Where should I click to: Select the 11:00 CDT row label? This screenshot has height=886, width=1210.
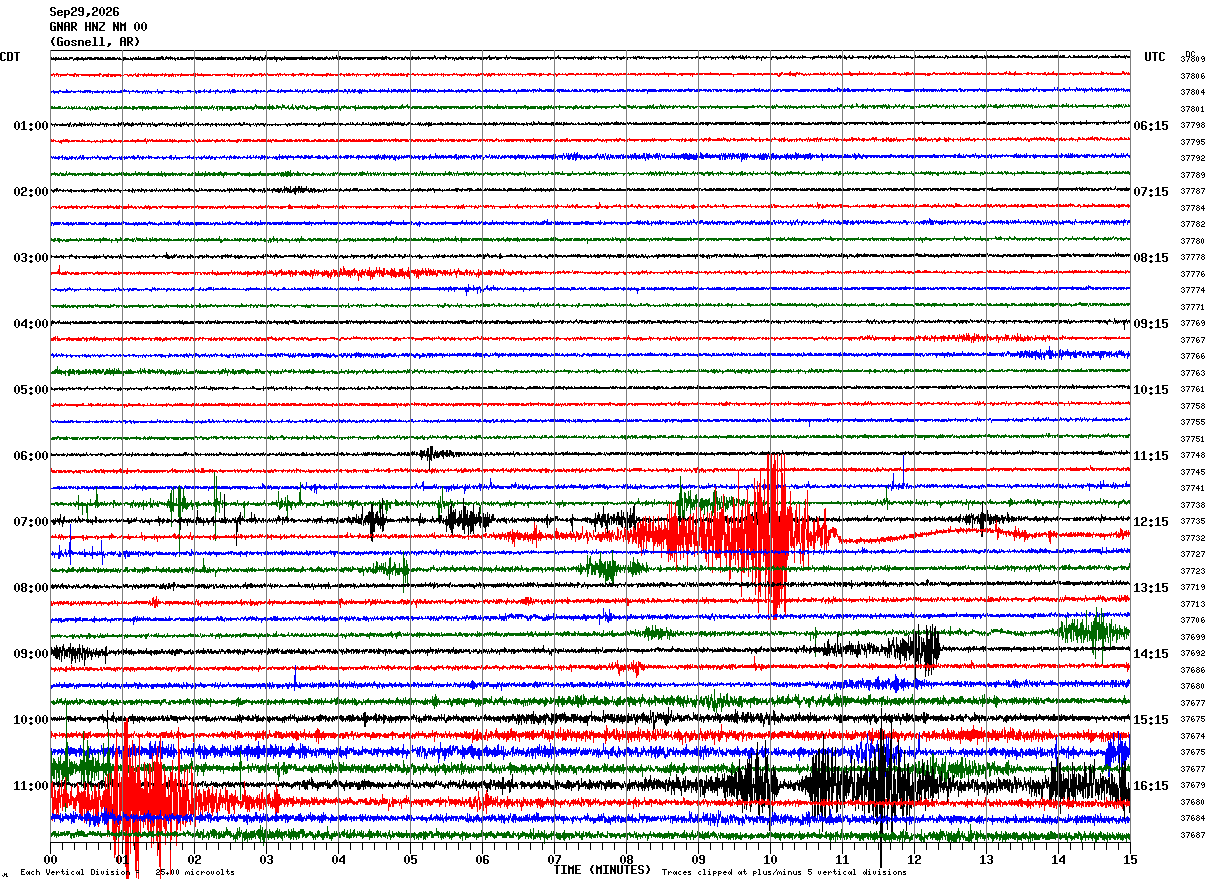point(30,786)
